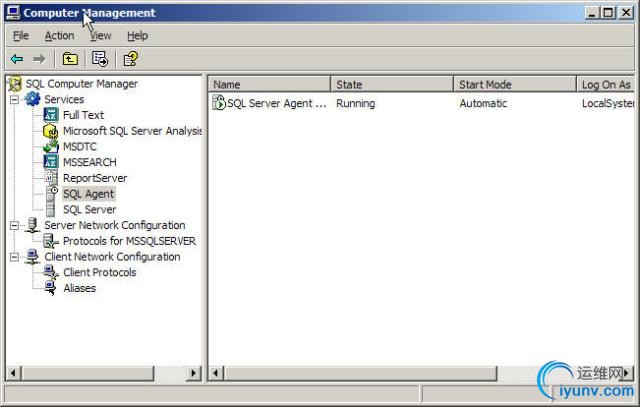Select MSDTC in the tree
640x407 pixels.
[x=80, y=147]
